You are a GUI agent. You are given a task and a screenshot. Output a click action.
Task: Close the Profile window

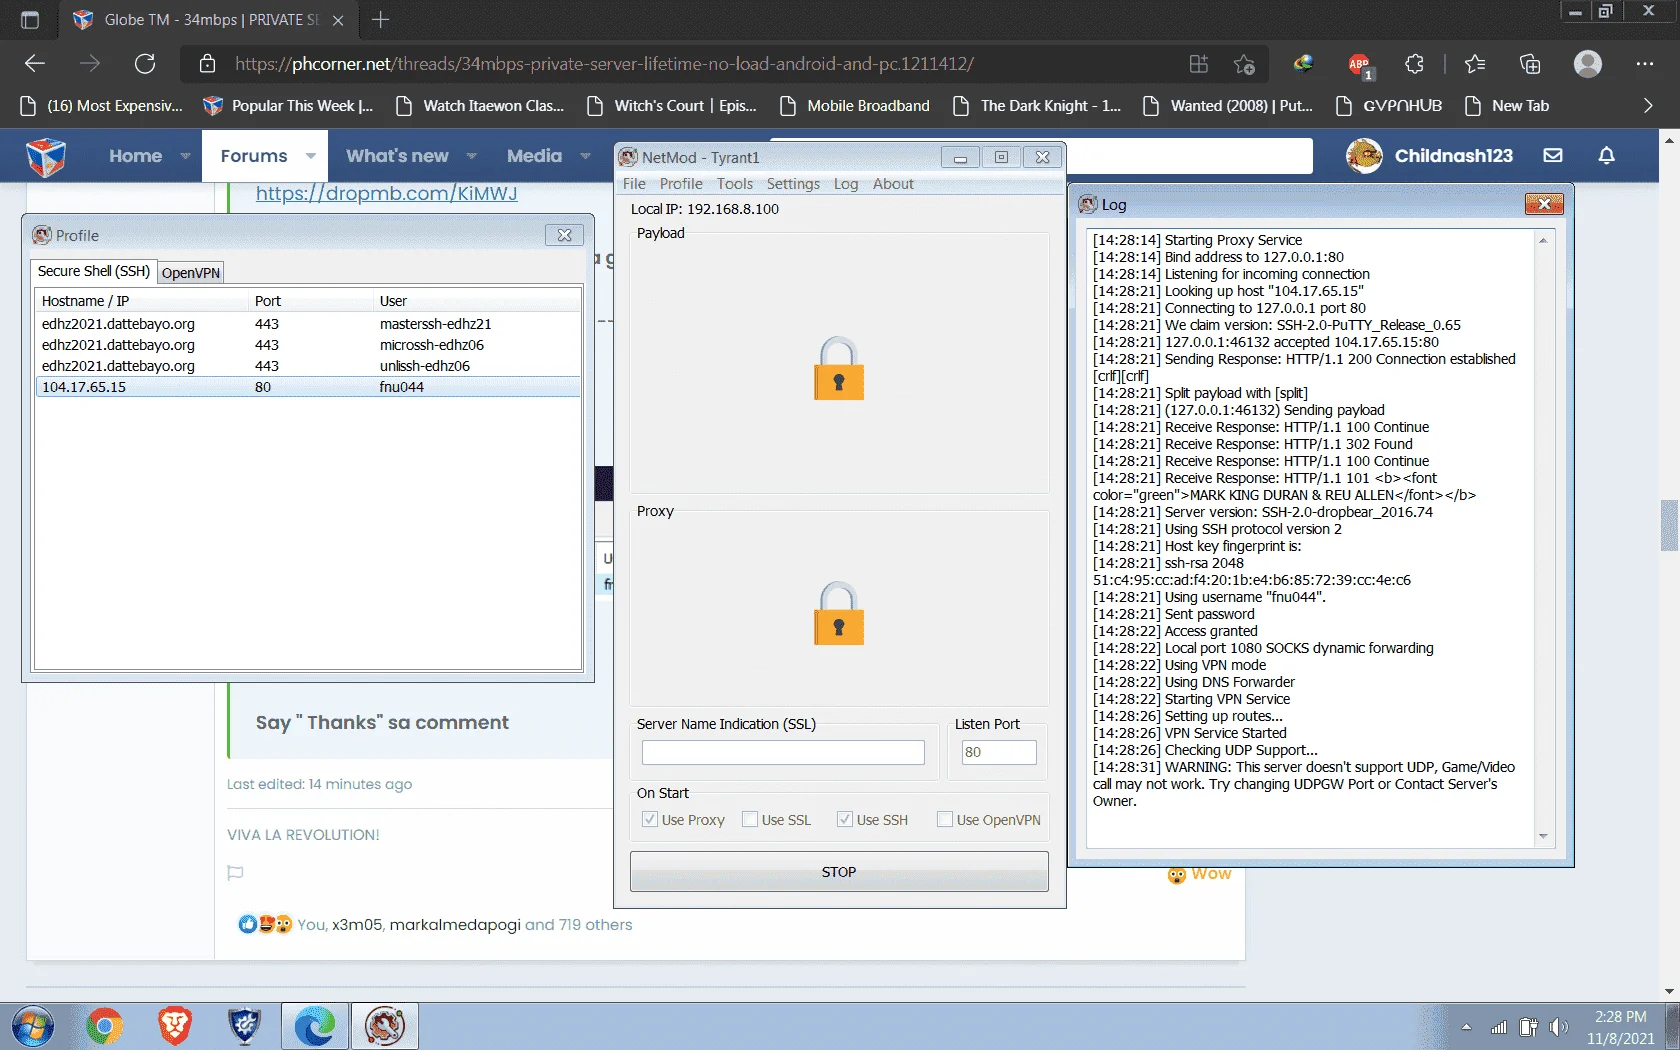coord(565,235)
